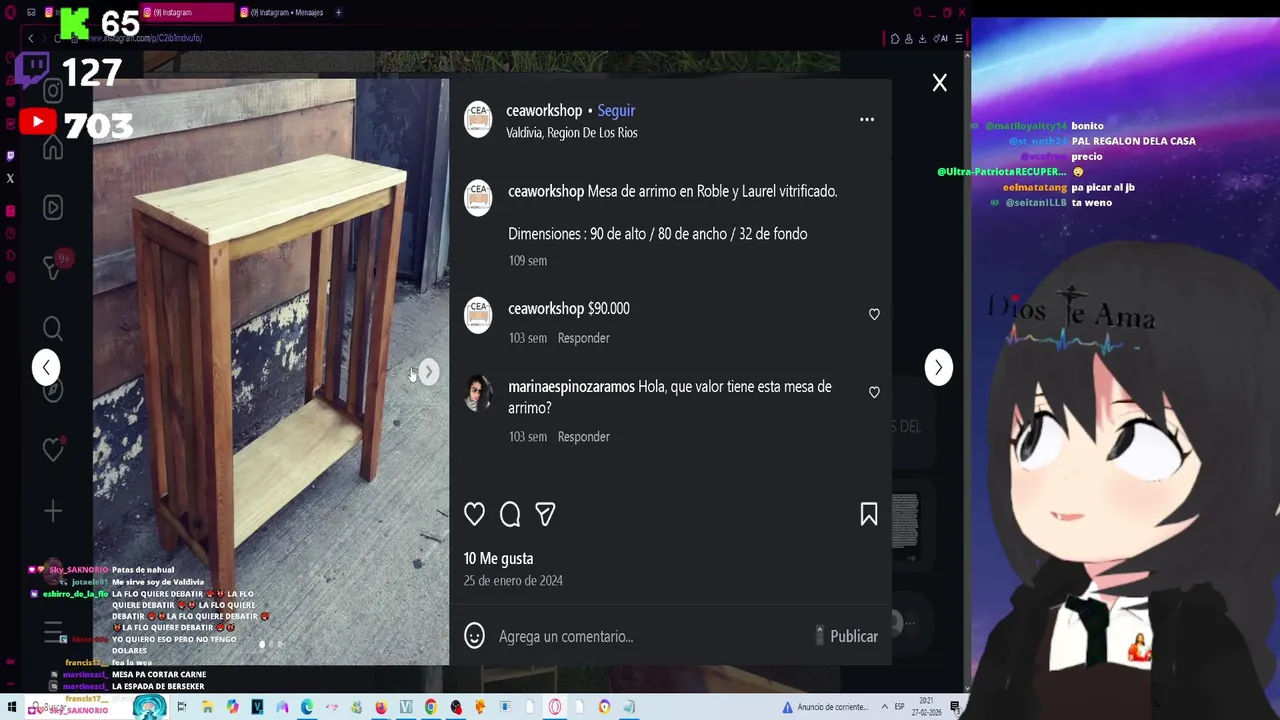This screenshot has width=1280, height=720.
Task: Open Opera from the taskbar
Action: [x=555, y=707]
